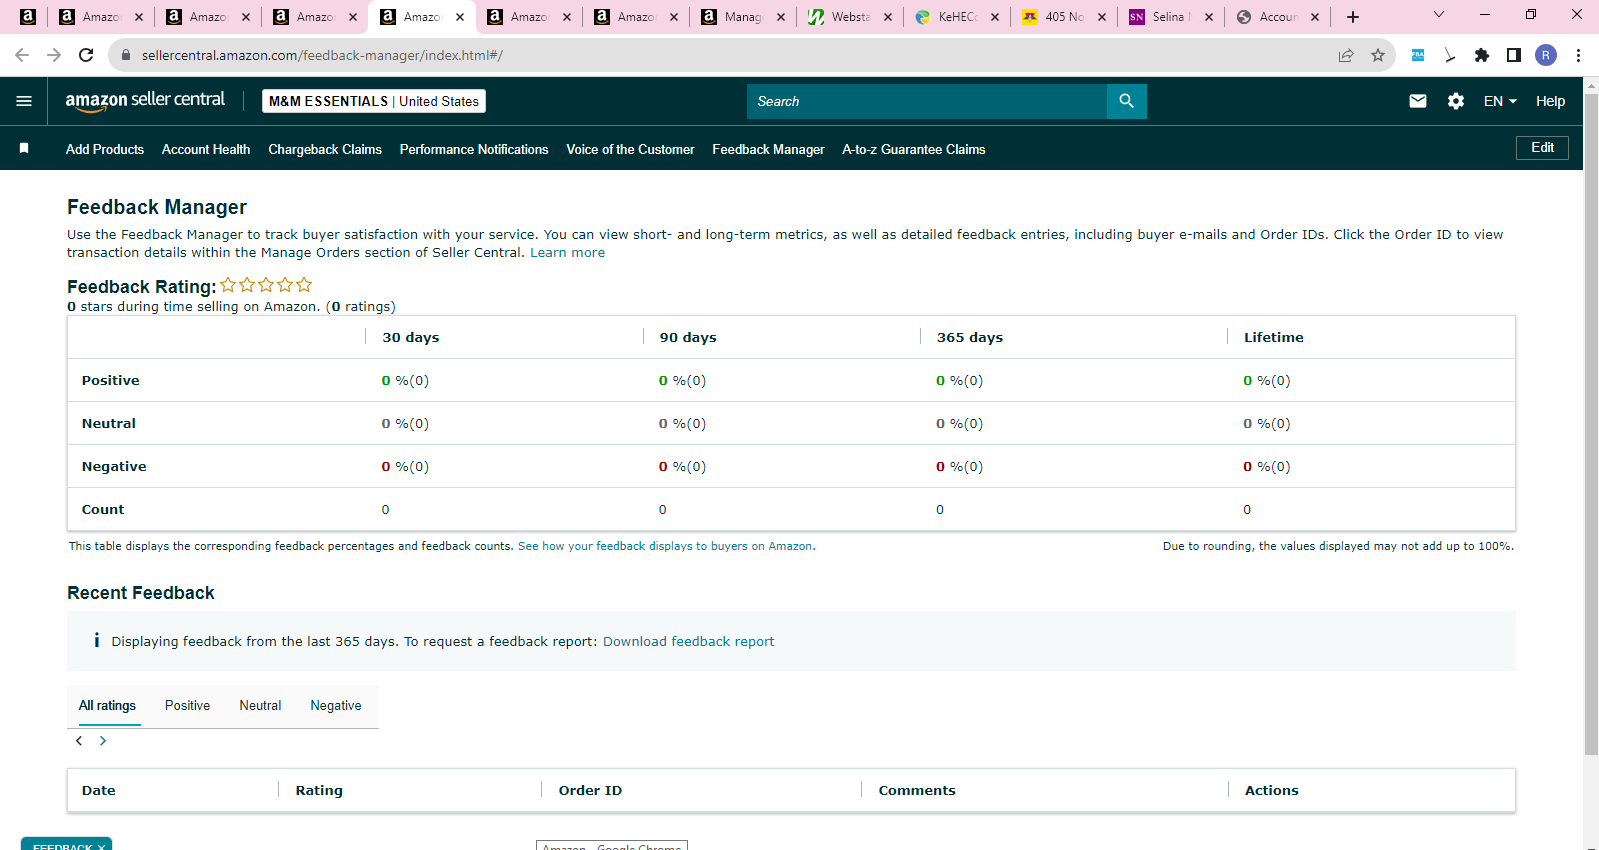Select the Neutral feedback tab

click(260, 705)
